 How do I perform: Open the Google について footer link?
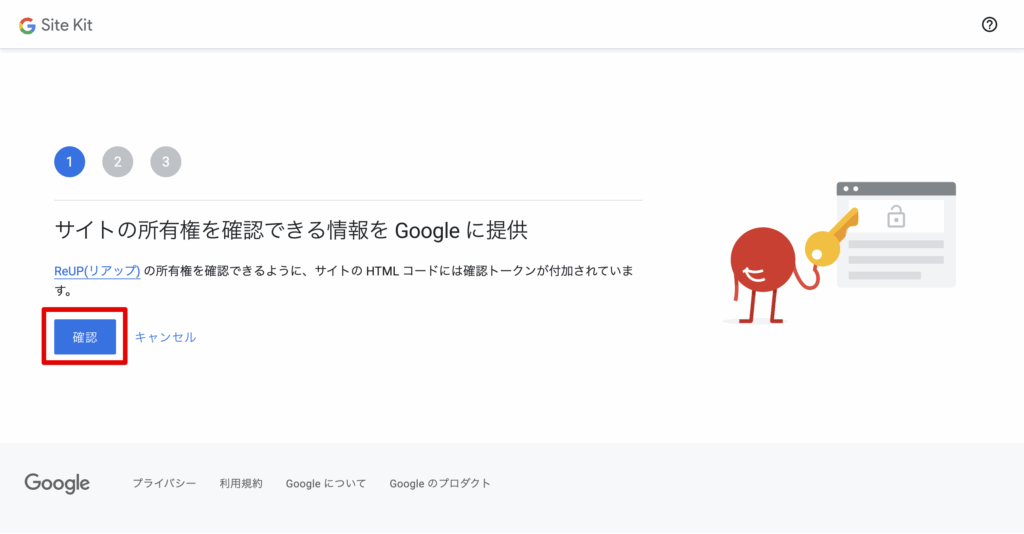click(x=326, y=484)
